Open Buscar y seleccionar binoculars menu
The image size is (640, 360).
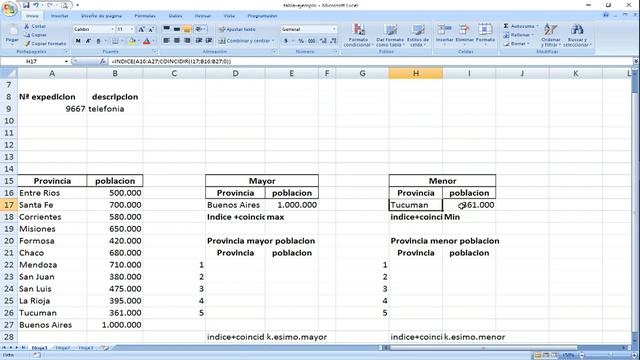coord(577,35)
